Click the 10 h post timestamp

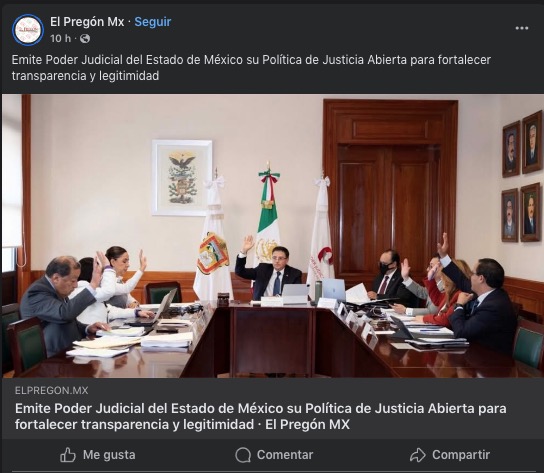(60, 39)
